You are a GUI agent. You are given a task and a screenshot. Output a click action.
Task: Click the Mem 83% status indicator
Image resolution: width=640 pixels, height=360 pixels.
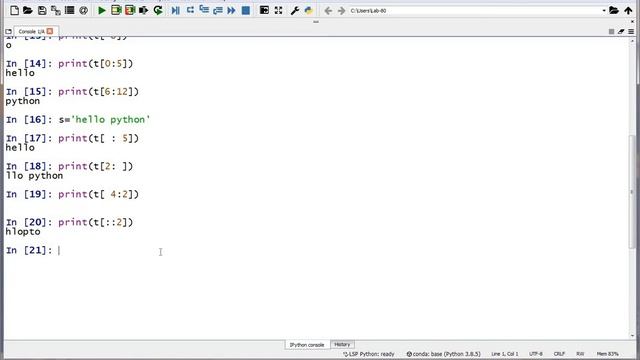coord(607,354)
